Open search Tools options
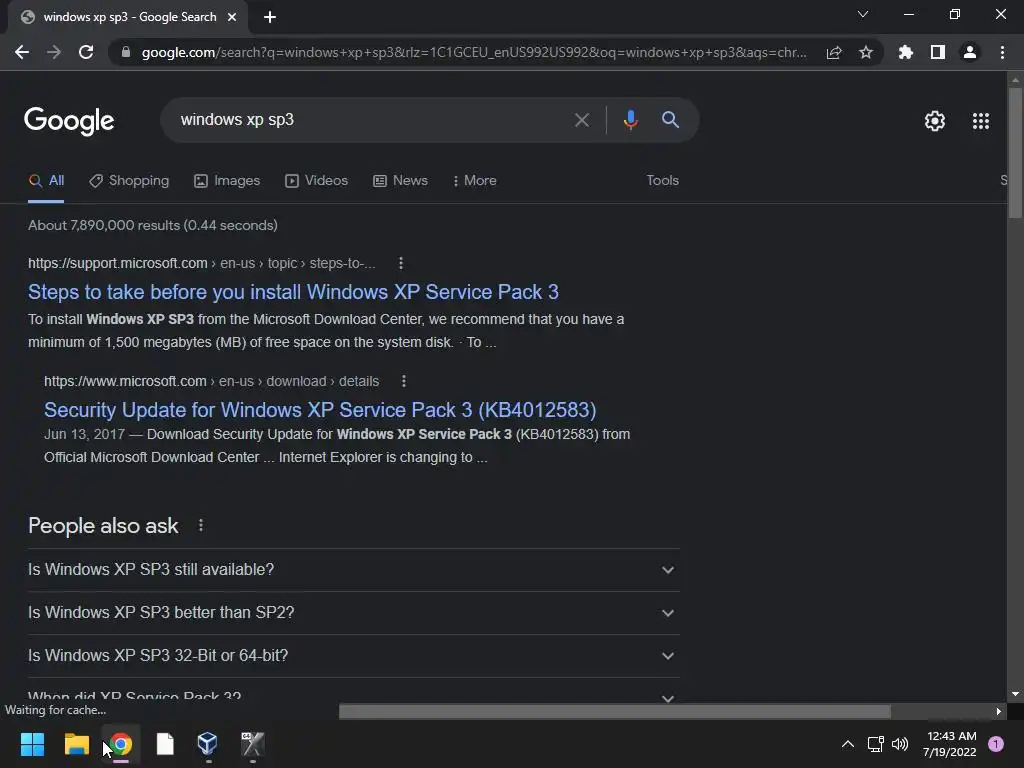The width and height of the screenshot is (1024, 768). click(x=662, y=180)
